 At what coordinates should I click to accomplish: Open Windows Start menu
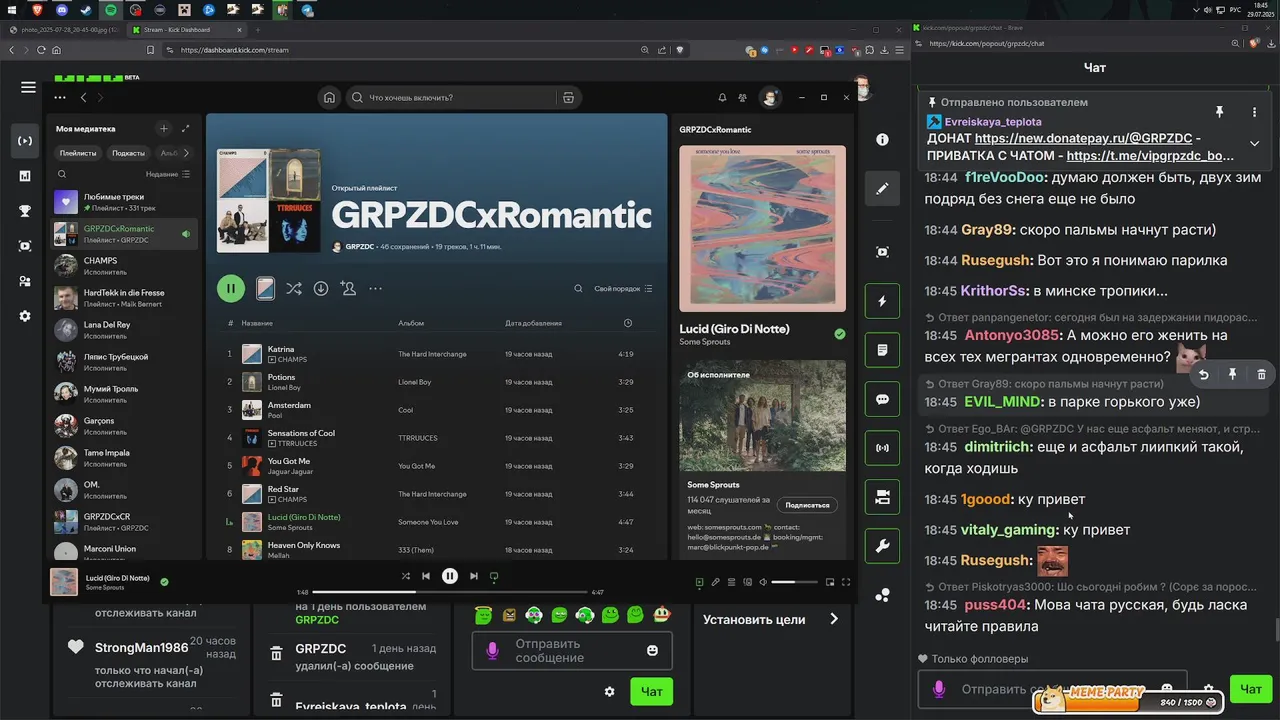pyautogui.click(x=13, y=10)
